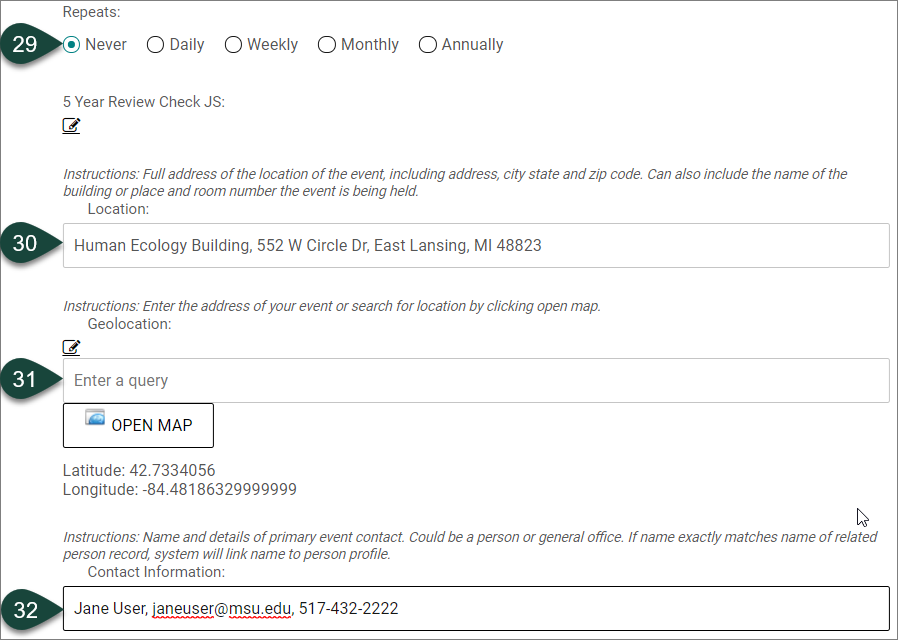Open the edit icon under 5 Year Review Check JS
The height and width of the screenshot is (640, 898).
[x=72, y=125]
